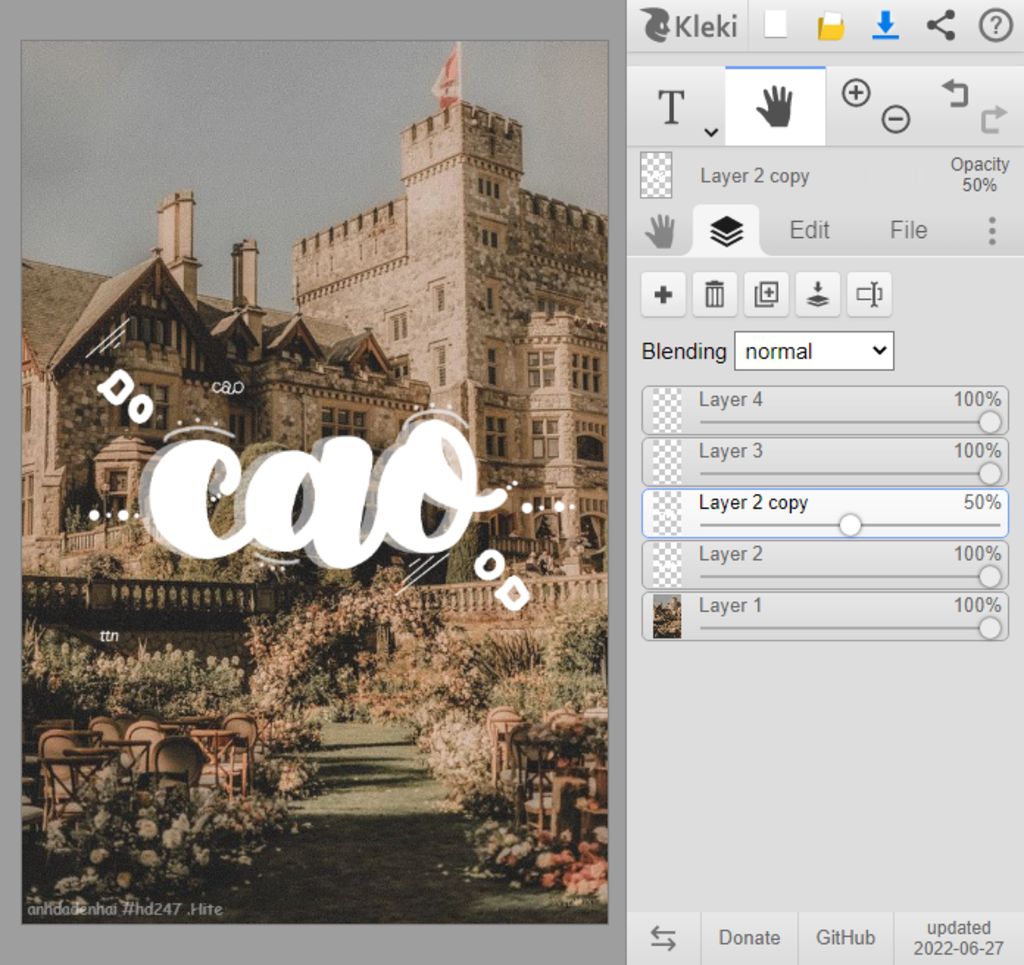The image size is (1024, 965).
Task: Expand the tool selection chevron
Action: click(711, 133)
